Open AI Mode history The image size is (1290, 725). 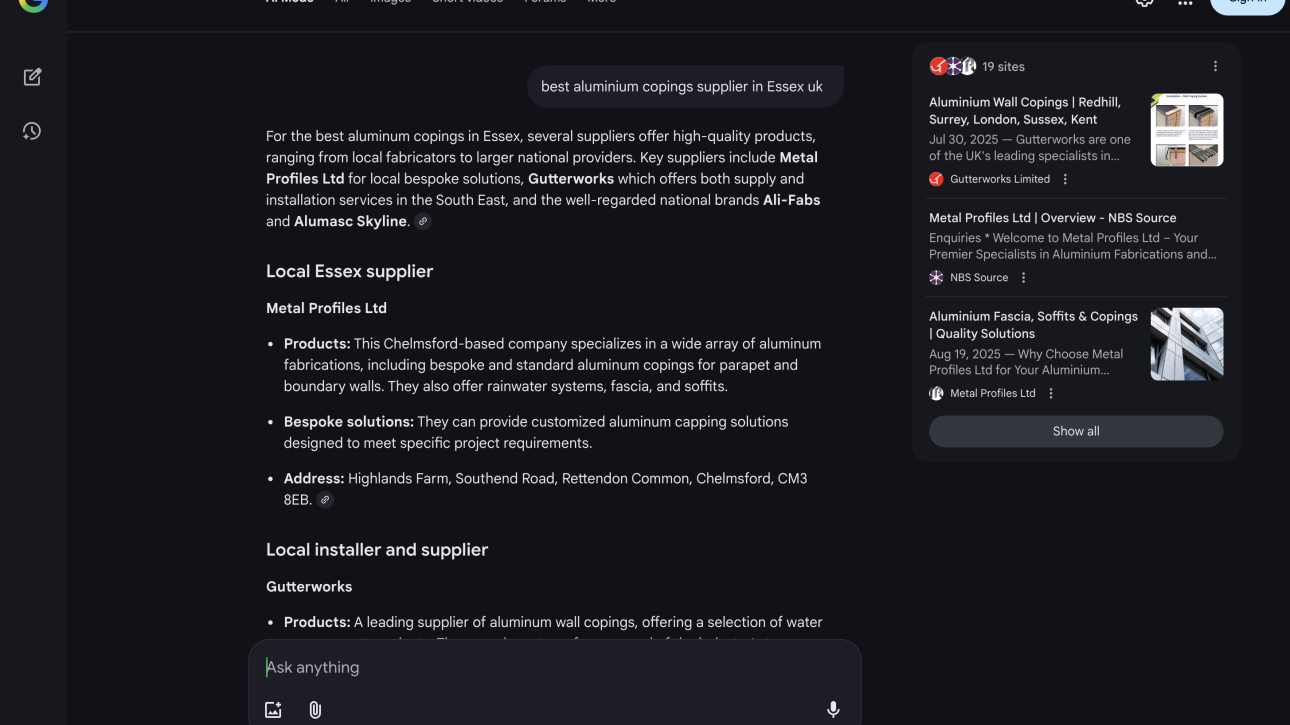[x=32, y=131]
